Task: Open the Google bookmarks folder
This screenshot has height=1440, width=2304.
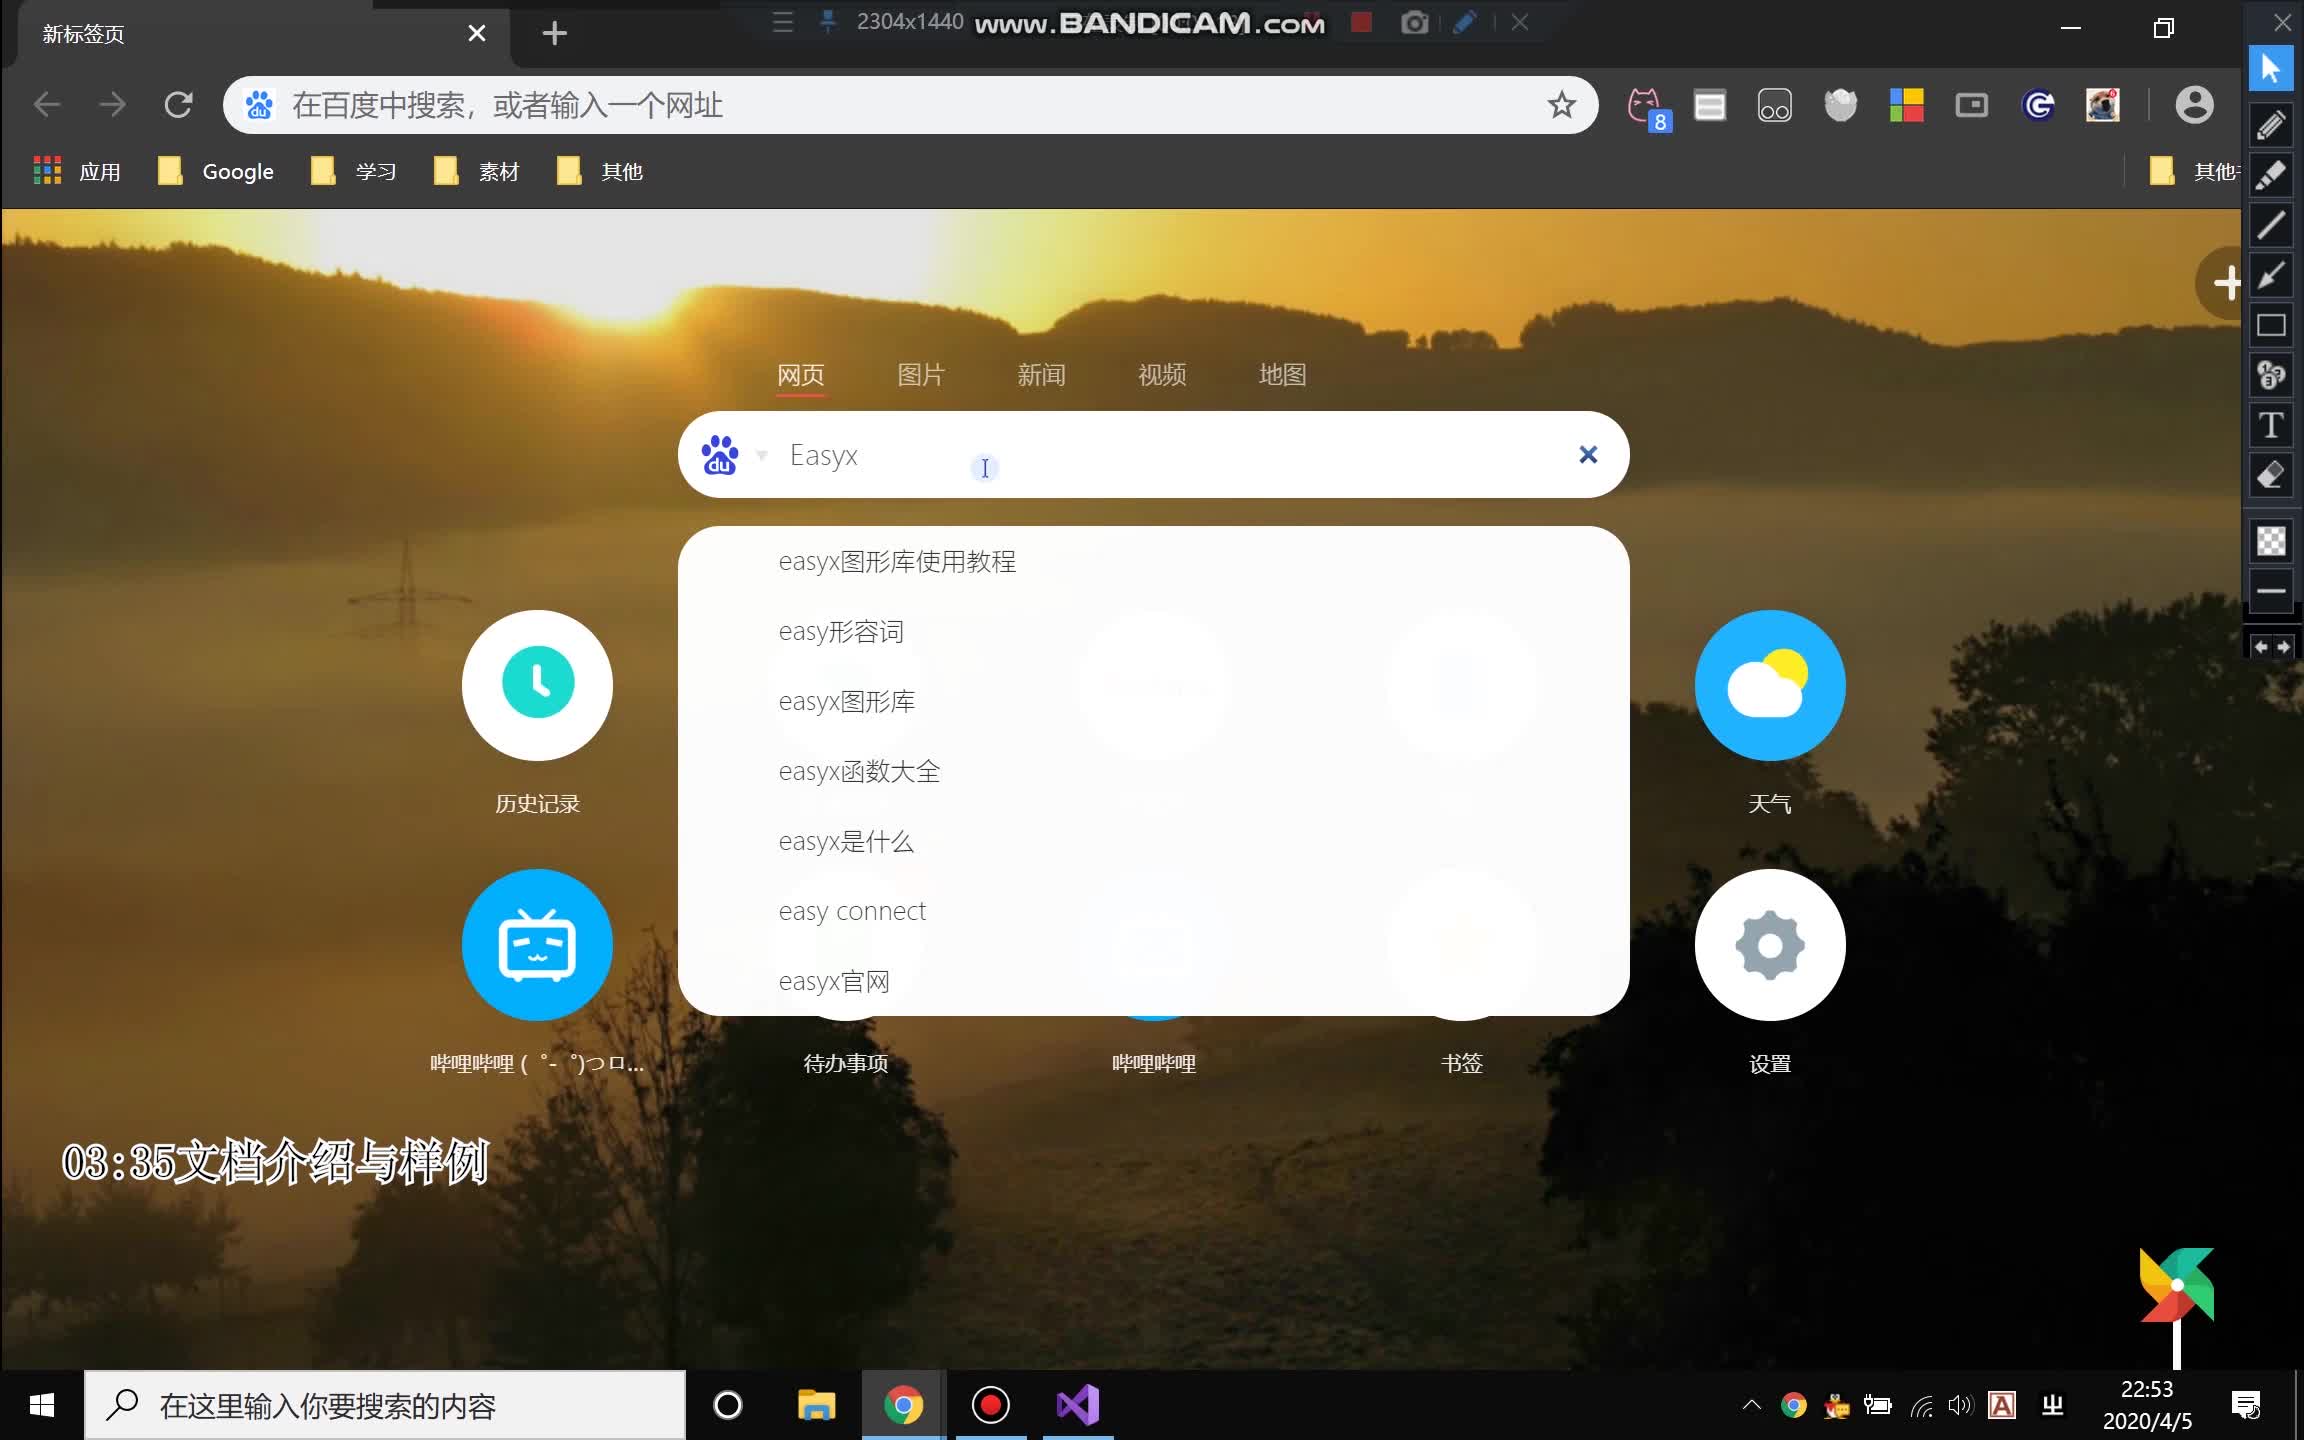Action: (216, 172)
